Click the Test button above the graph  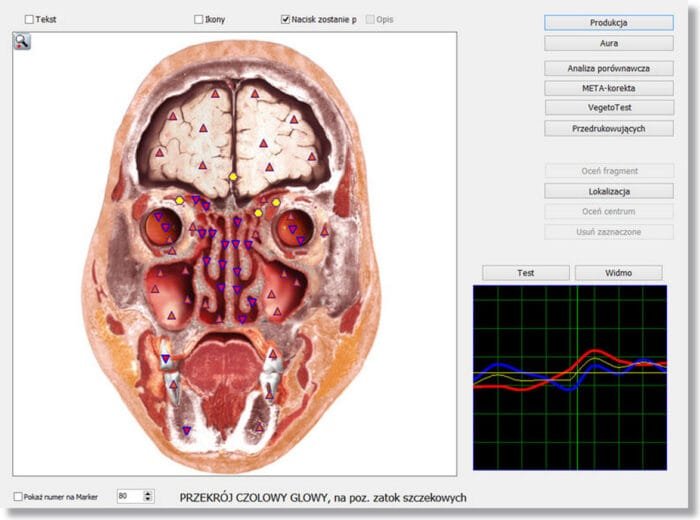pos(525,272)
